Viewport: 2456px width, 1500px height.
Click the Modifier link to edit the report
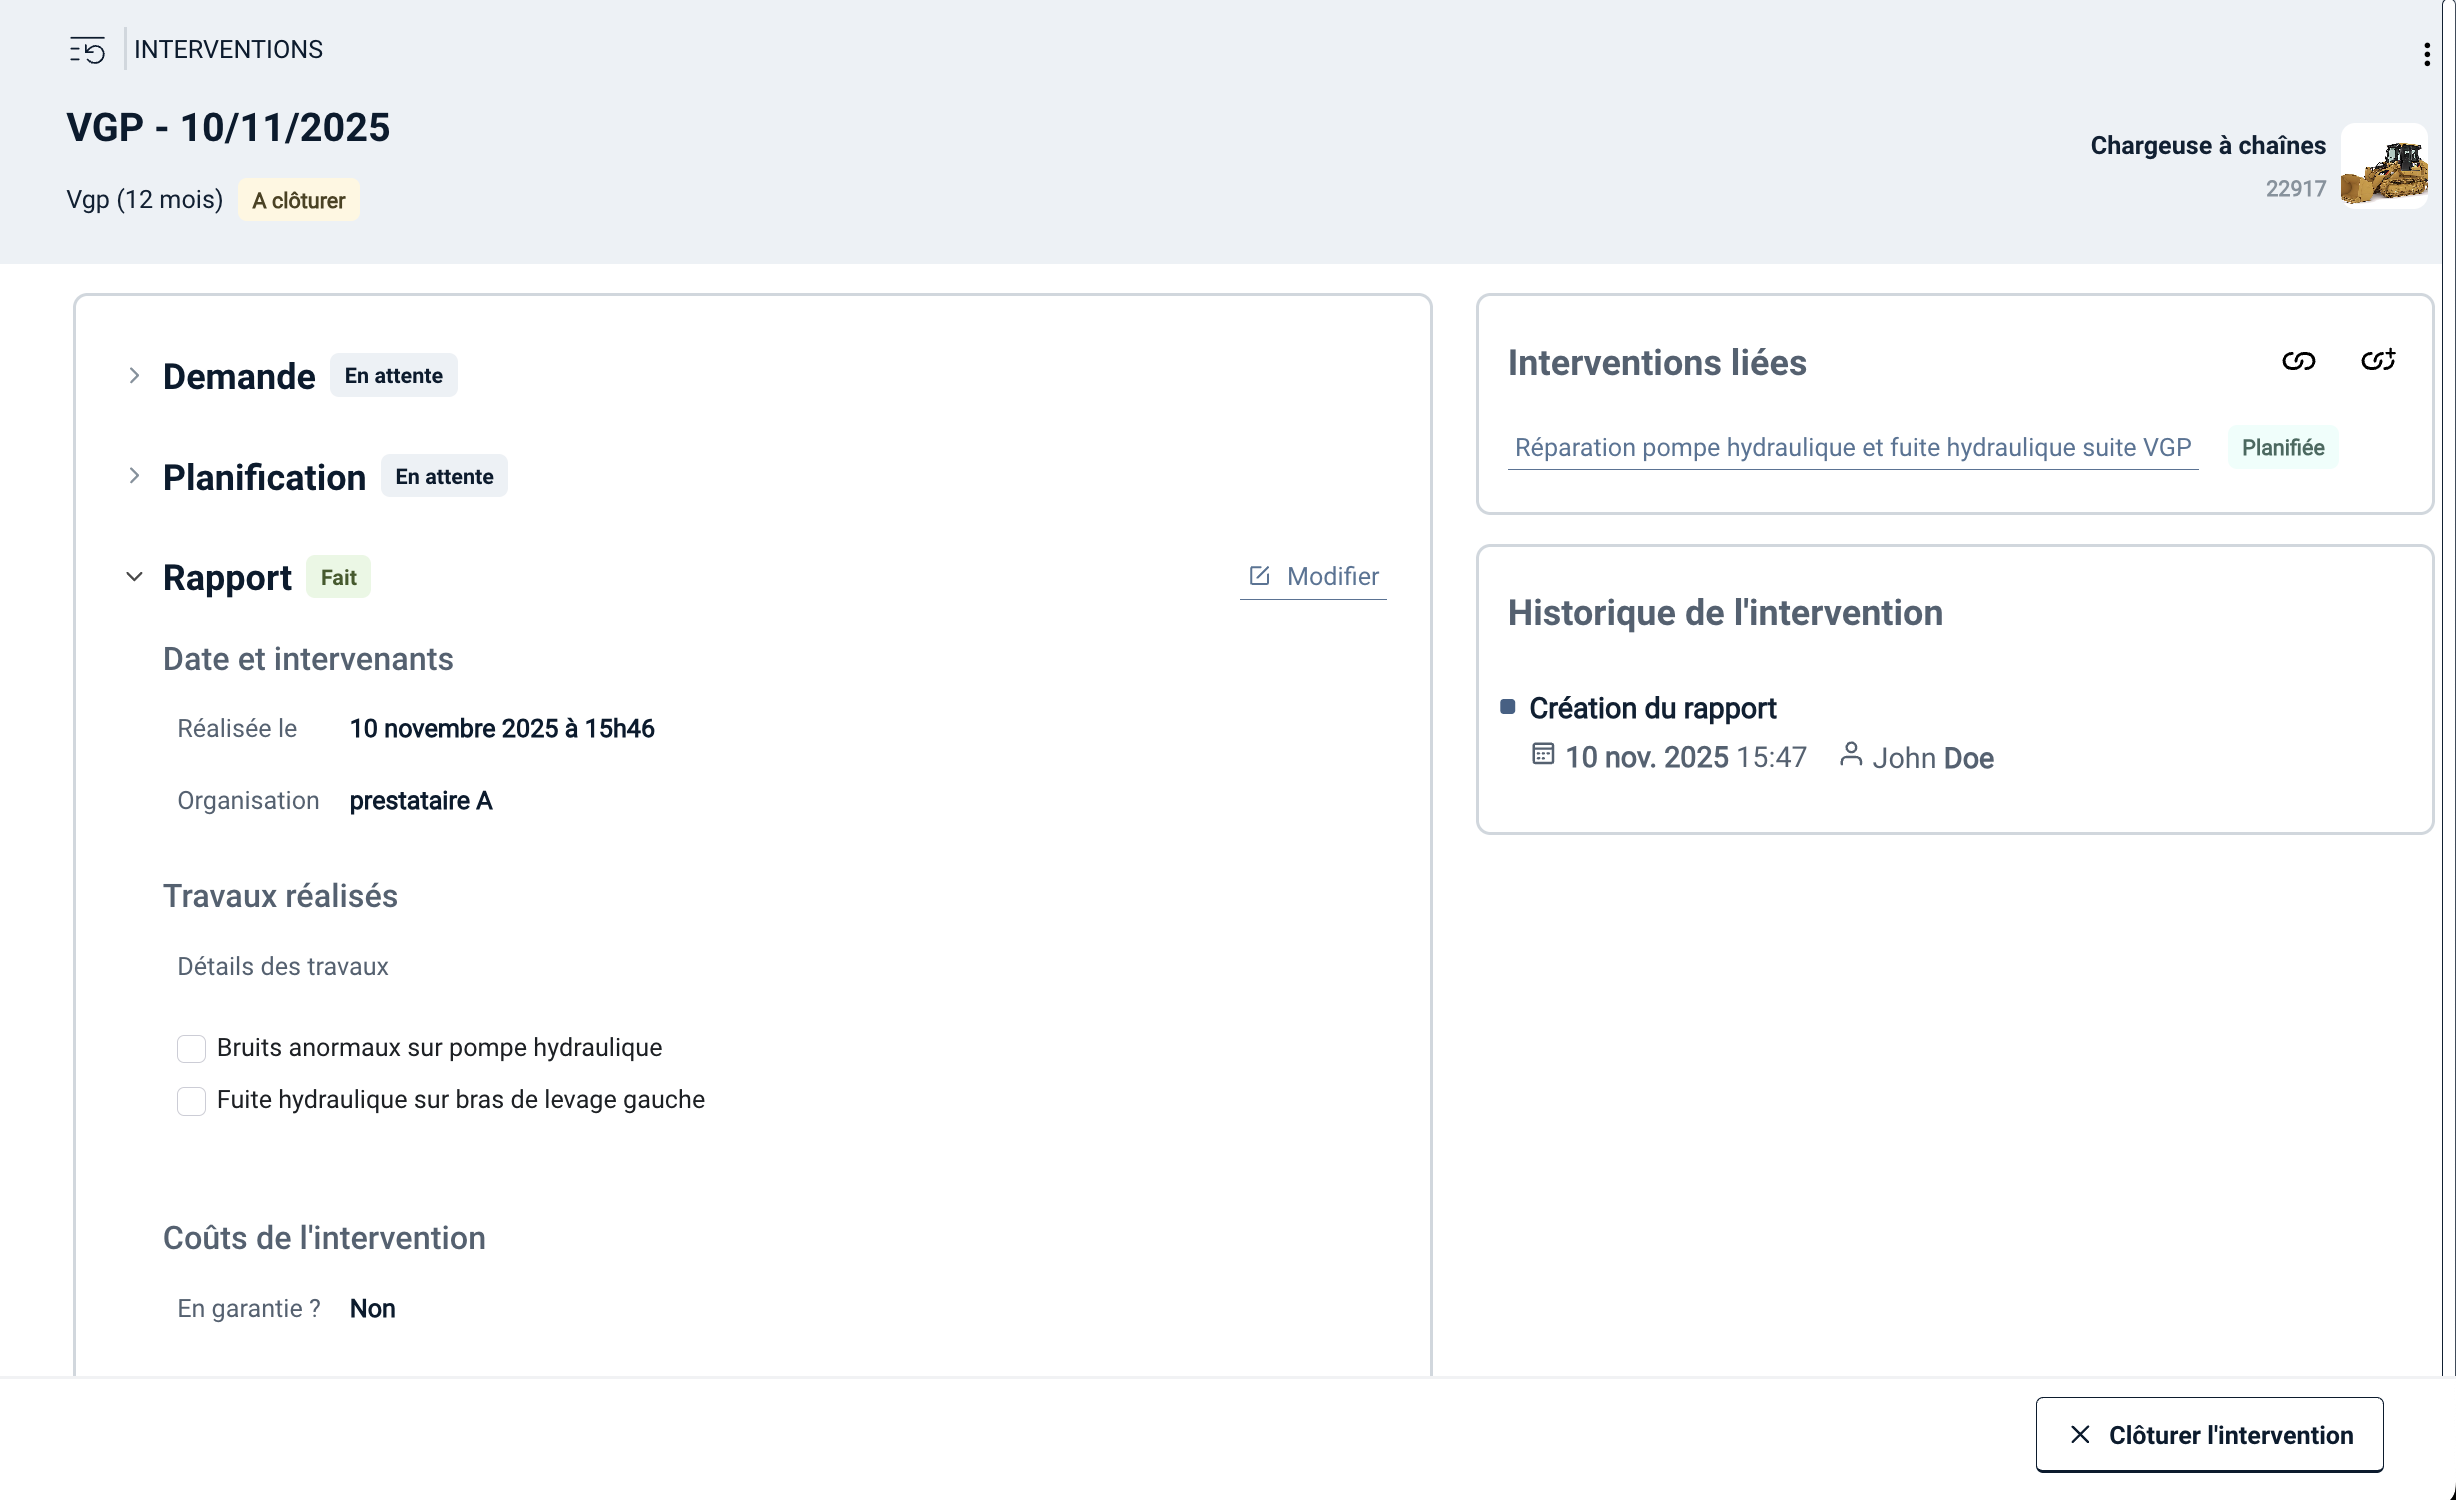(1332, 576)
